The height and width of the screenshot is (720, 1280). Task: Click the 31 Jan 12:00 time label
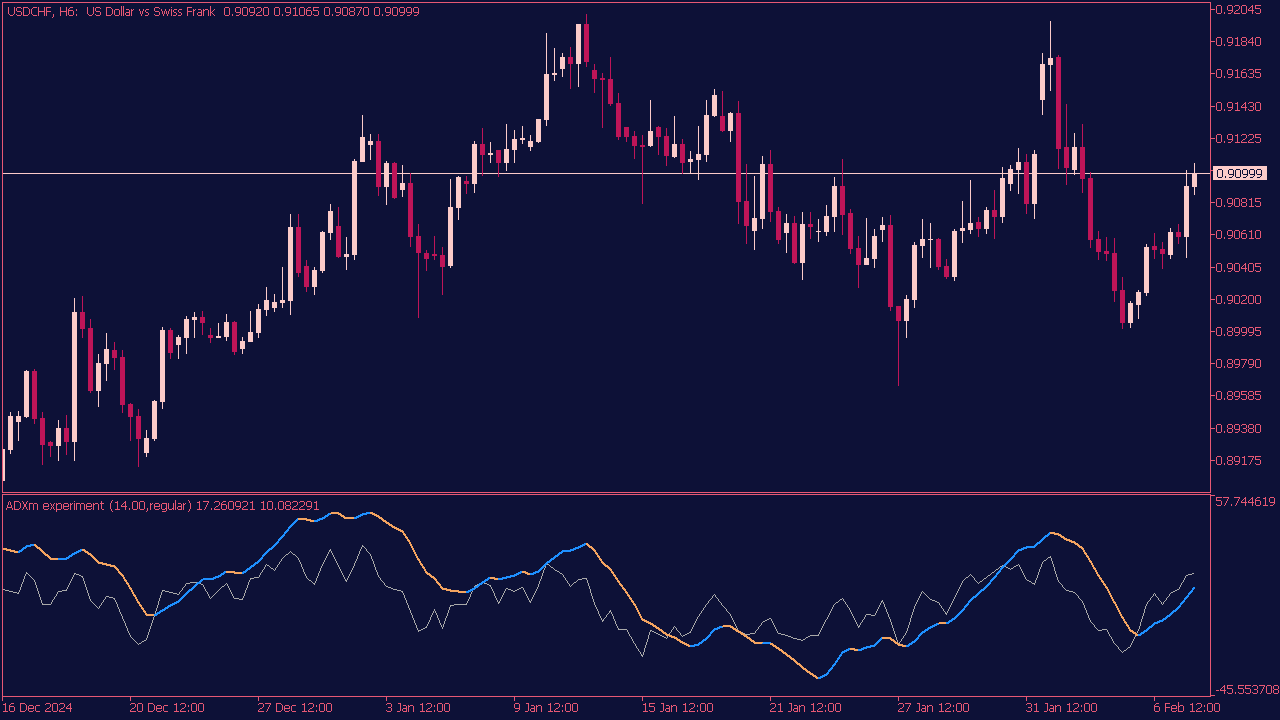[x=1061, y=707]
